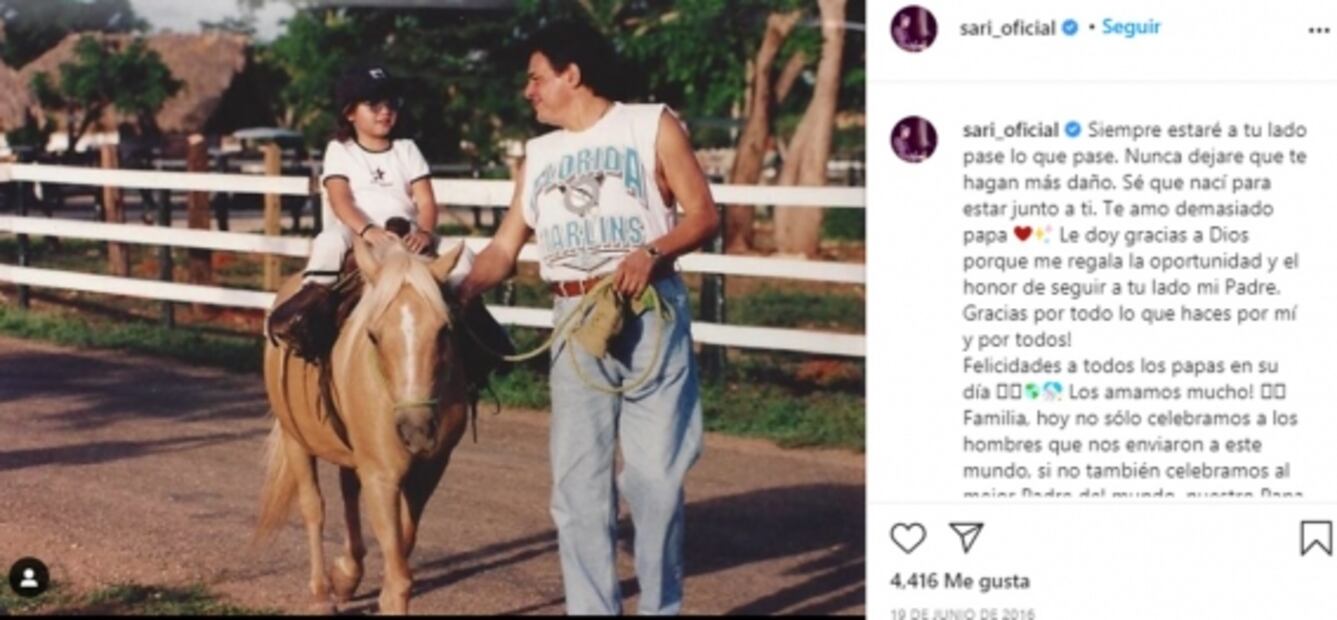Click the verified badge next to the caption username
1337x620 pixels.
[1073, 129]
